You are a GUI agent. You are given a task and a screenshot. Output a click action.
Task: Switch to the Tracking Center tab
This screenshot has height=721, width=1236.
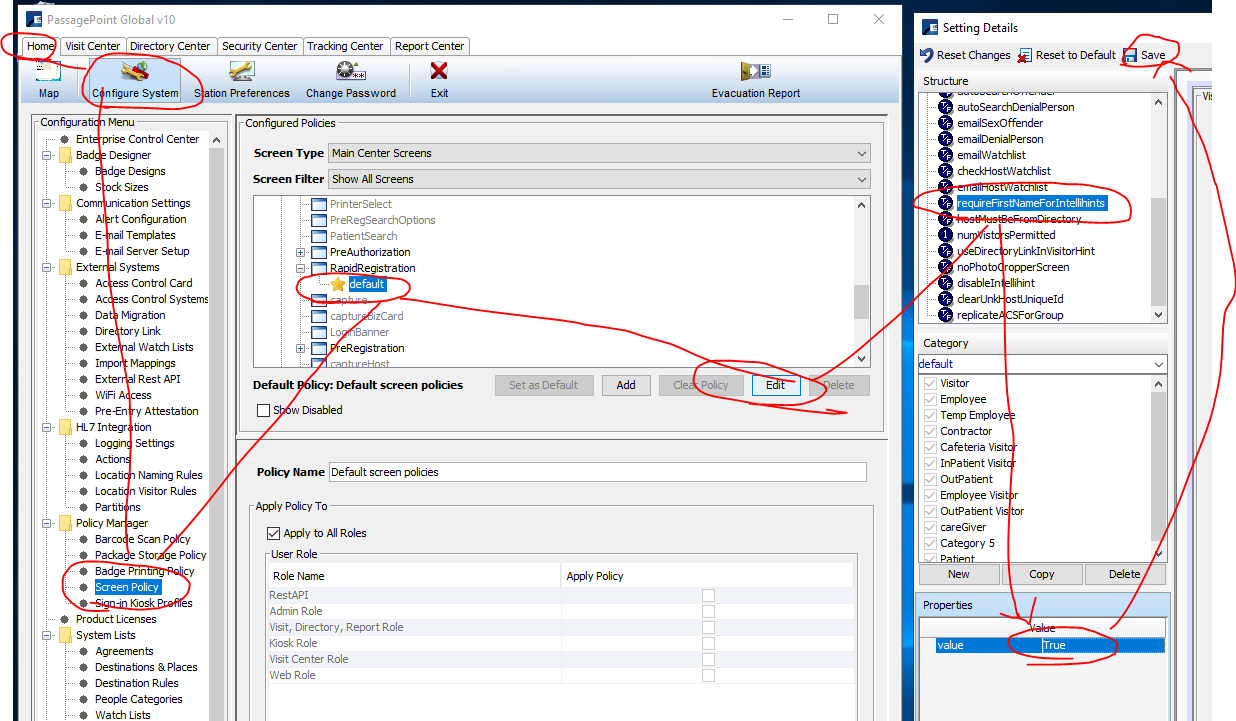345,46
